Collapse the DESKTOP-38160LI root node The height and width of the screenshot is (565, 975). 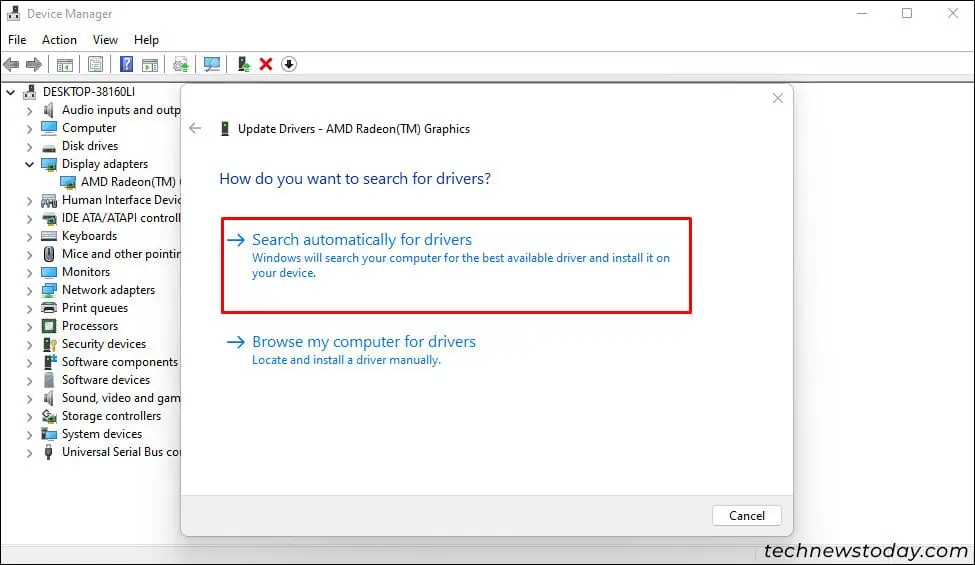(x=11, y=92)
